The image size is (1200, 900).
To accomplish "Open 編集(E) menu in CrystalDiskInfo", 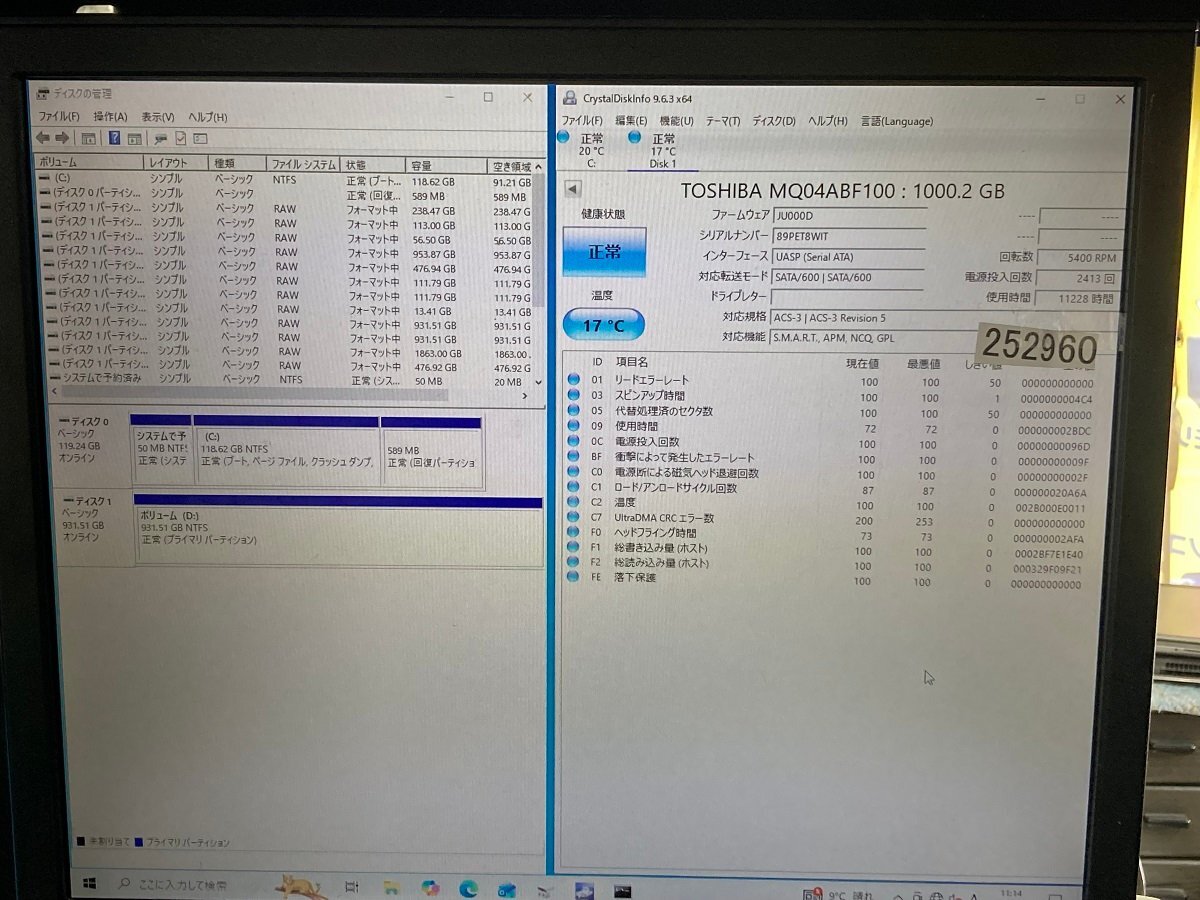I will coord(631,121).
